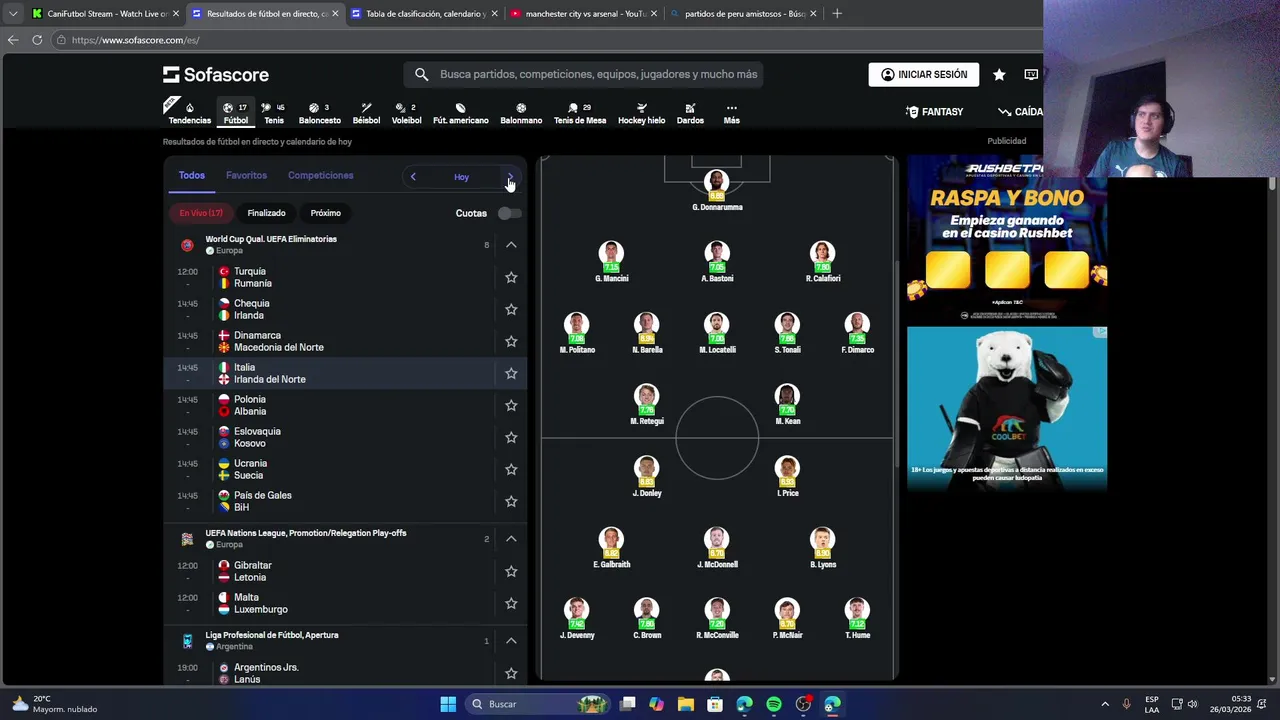Reload the page in browser
Image resolution: width=1280 pixels, height=720 pixels.
(x=37, y=40)
